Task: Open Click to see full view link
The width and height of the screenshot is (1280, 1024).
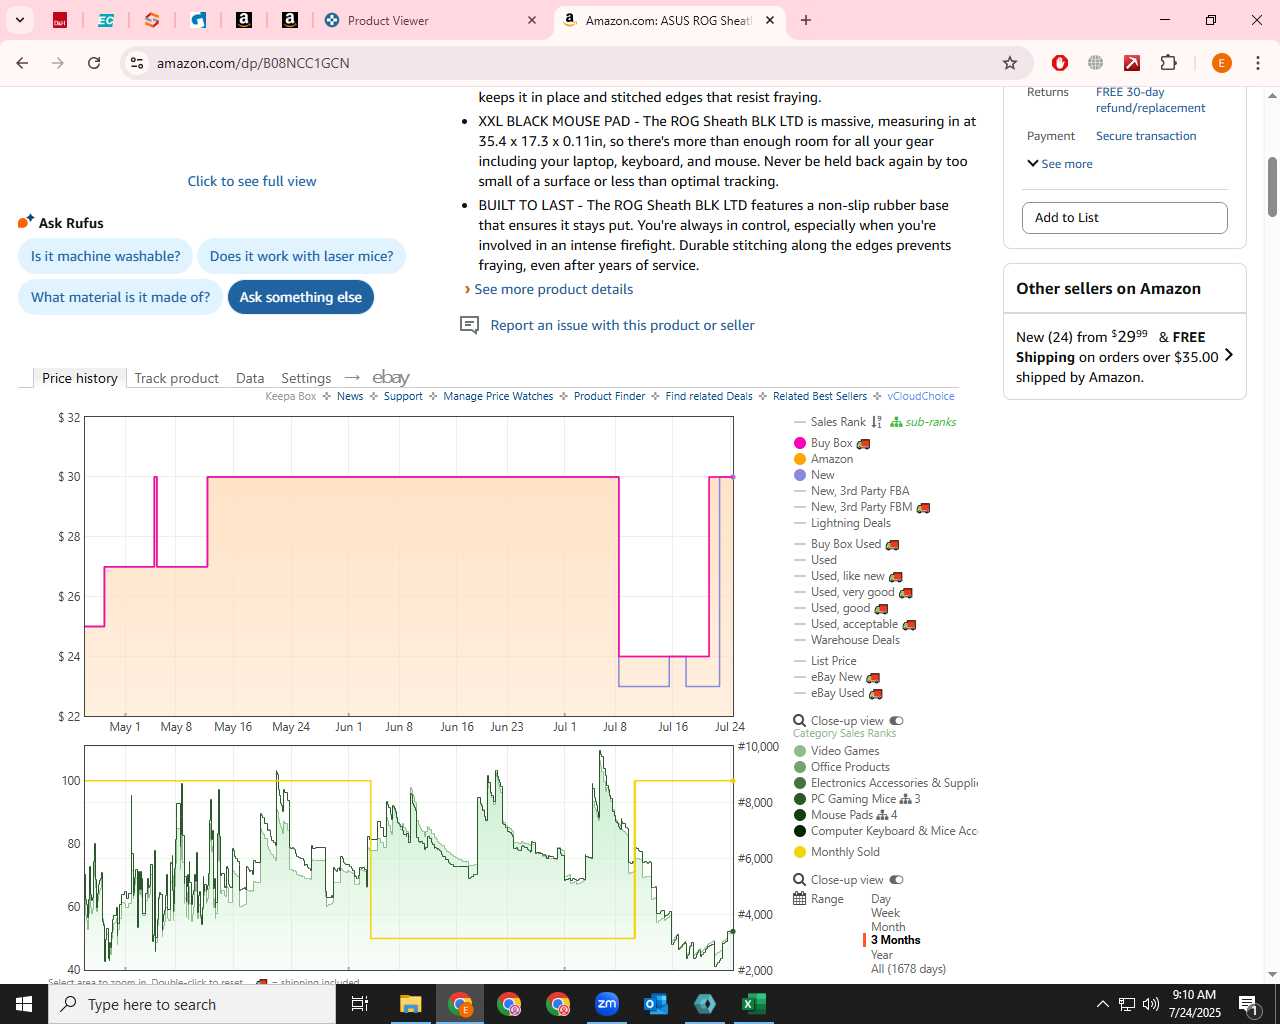Action: (x=252, y=181)
